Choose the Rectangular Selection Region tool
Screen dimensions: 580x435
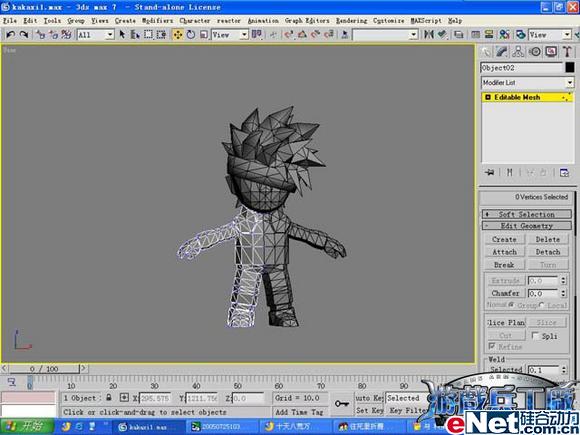pos(148,35)
